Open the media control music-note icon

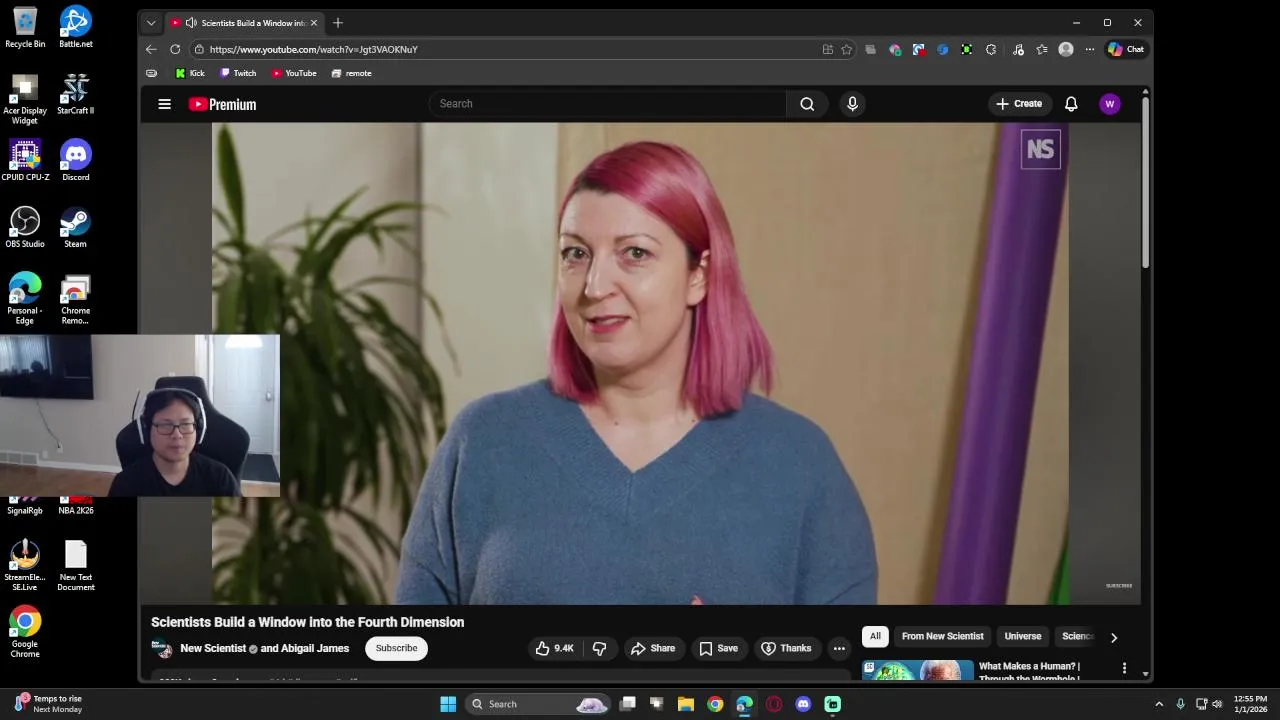(1018, 49)
